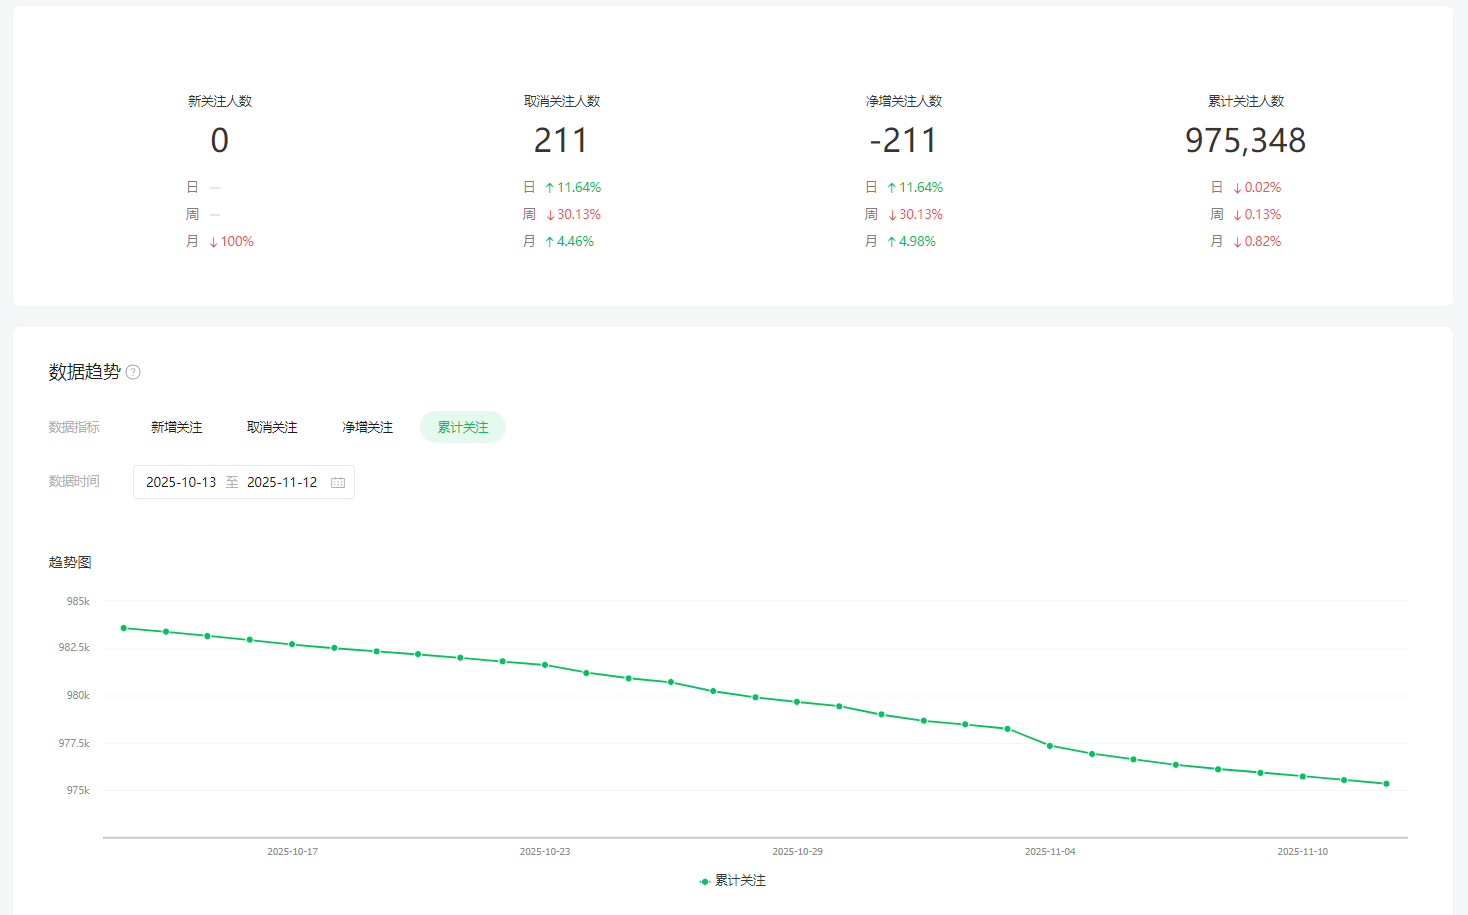
Task: Click the green legend marker for 累计关注
Action: 705,881
